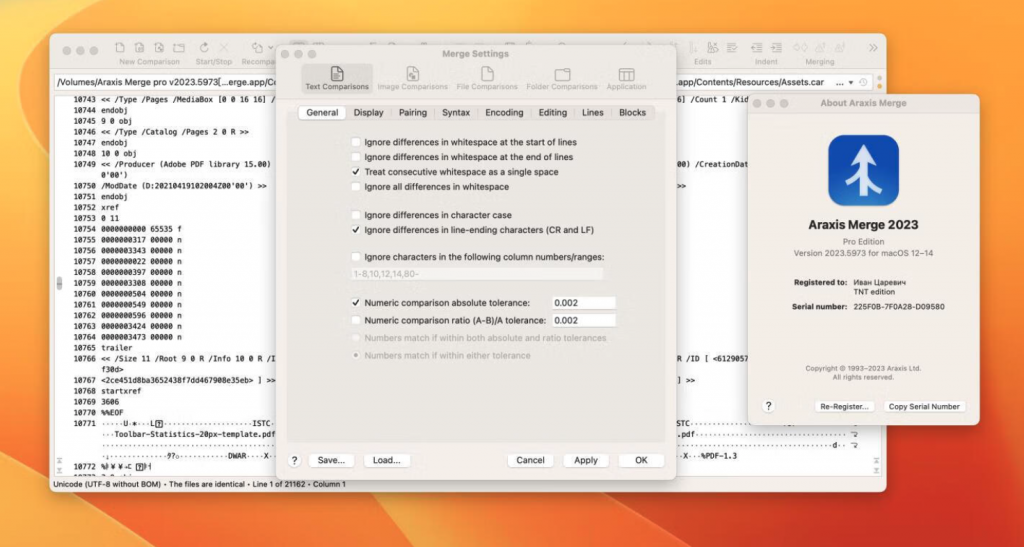Open the right file path dropdown arrow
The width and height of the screenshot is (1024, 547).
[x=851, y=83]
